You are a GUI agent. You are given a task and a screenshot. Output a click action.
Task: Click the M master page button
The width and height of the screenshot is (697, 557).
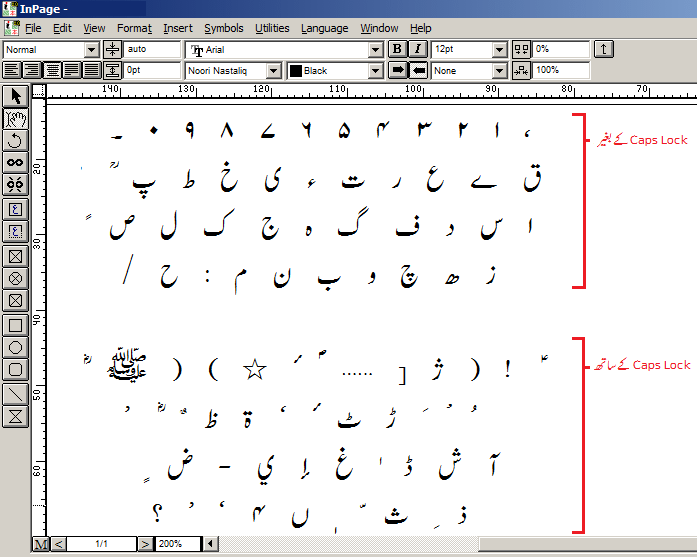coord(40,543)
